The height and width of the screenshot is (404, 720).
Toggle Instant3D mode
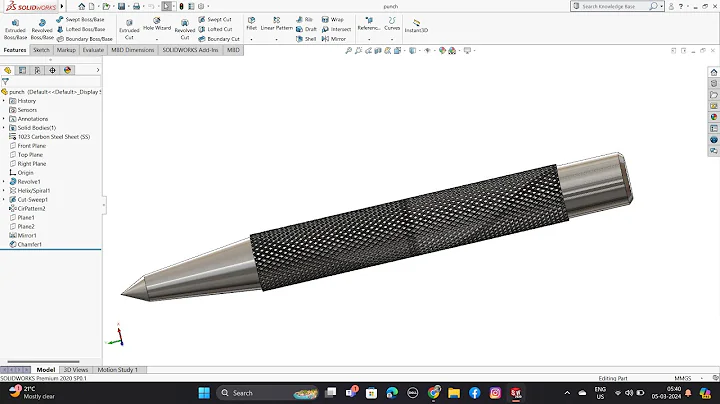point(416,26)
